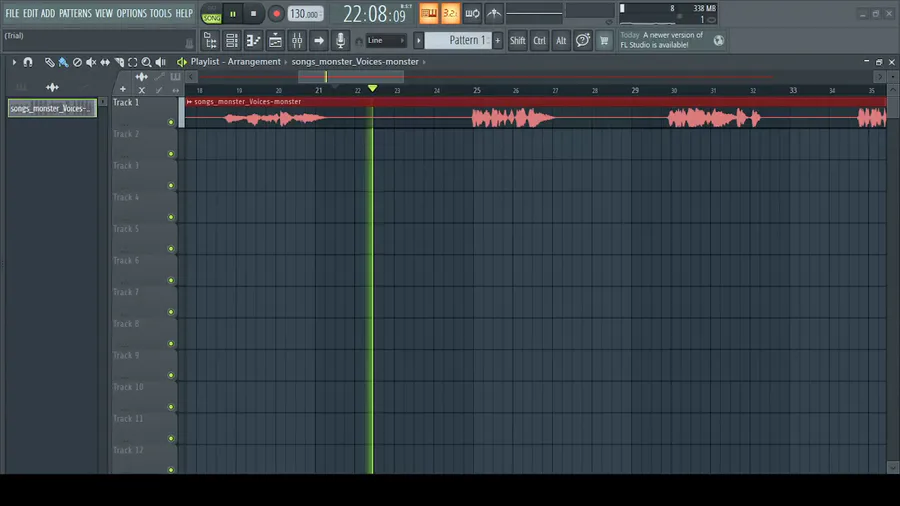Toggle the metronome icon
This screenshot has width=900, height=506.
tap(494, 14)
